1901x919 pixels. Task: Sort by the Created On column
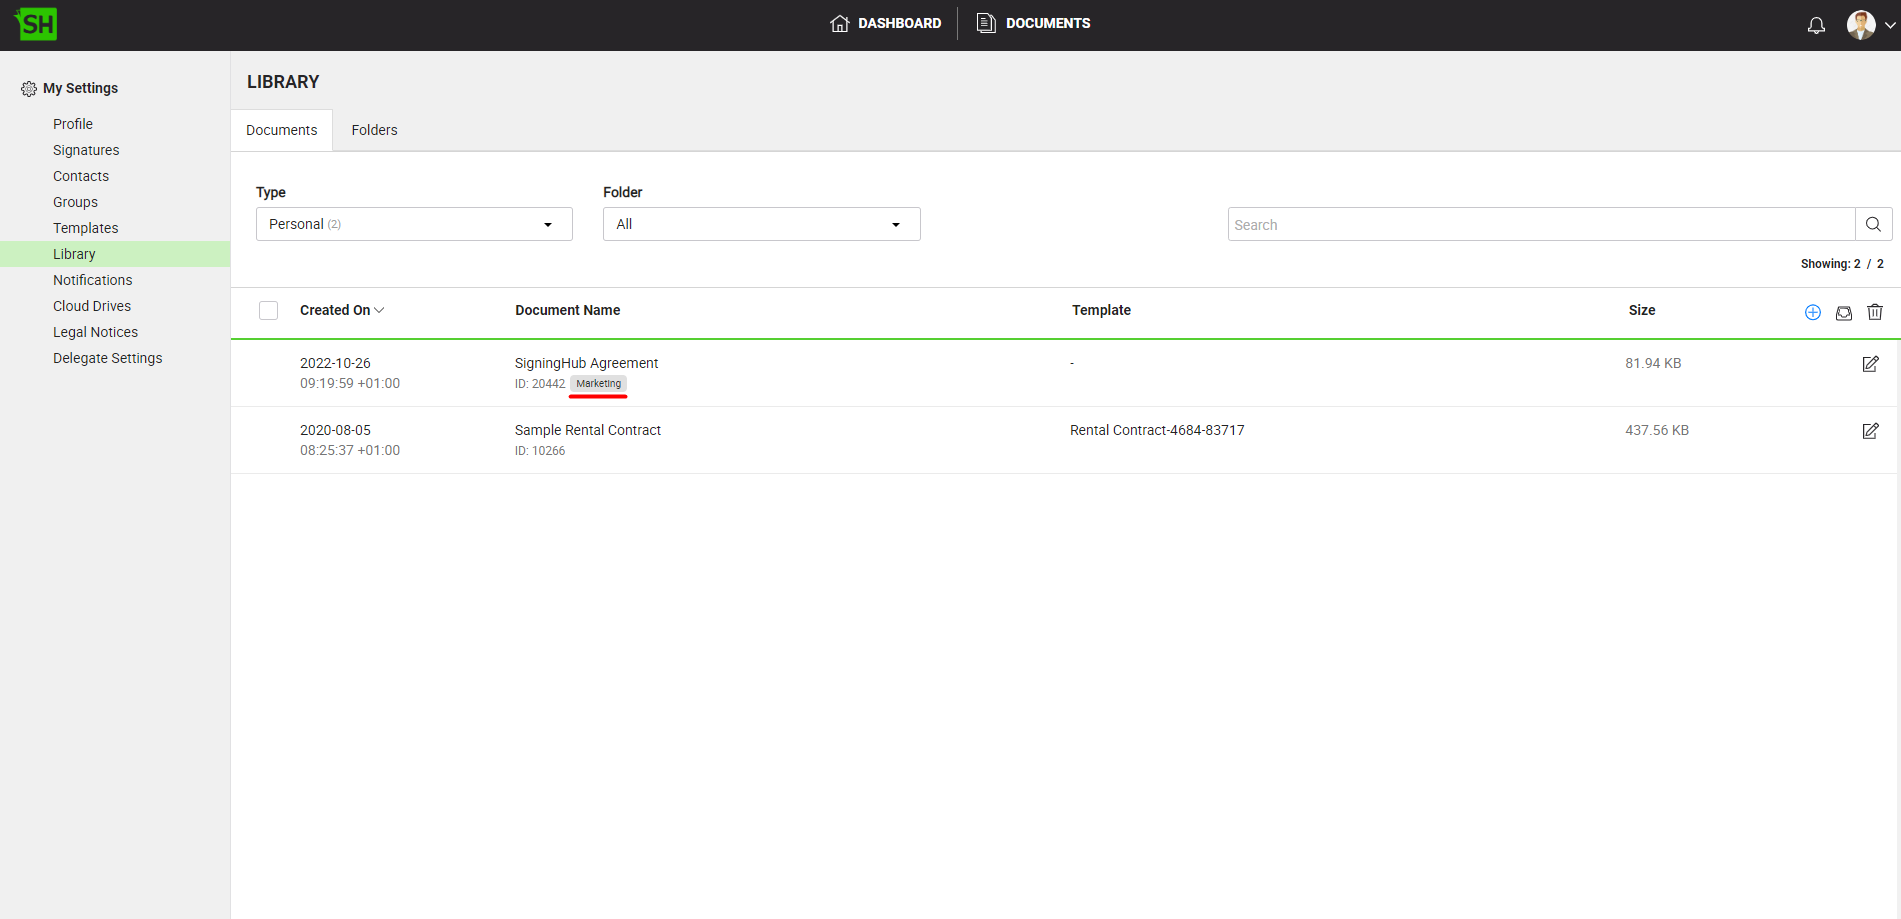[x=341, y=311]
